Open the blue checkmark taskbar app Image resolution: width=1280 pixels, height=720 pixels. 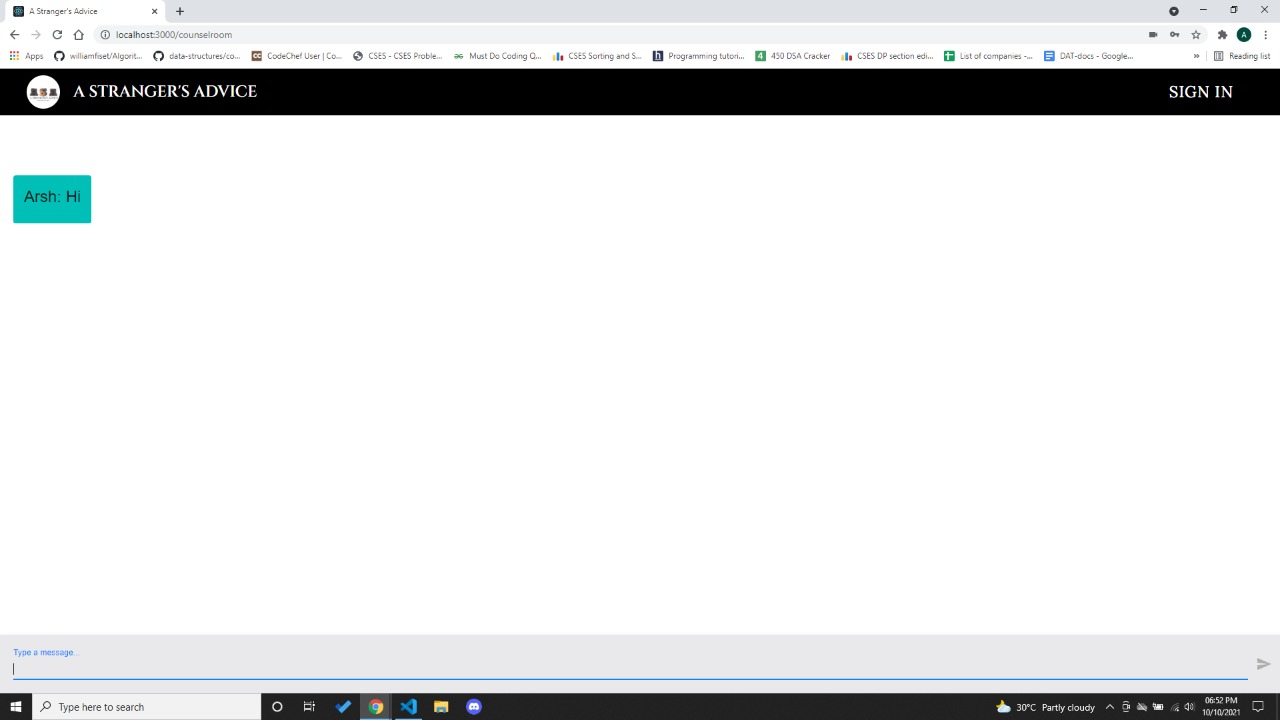pos(343,707)
